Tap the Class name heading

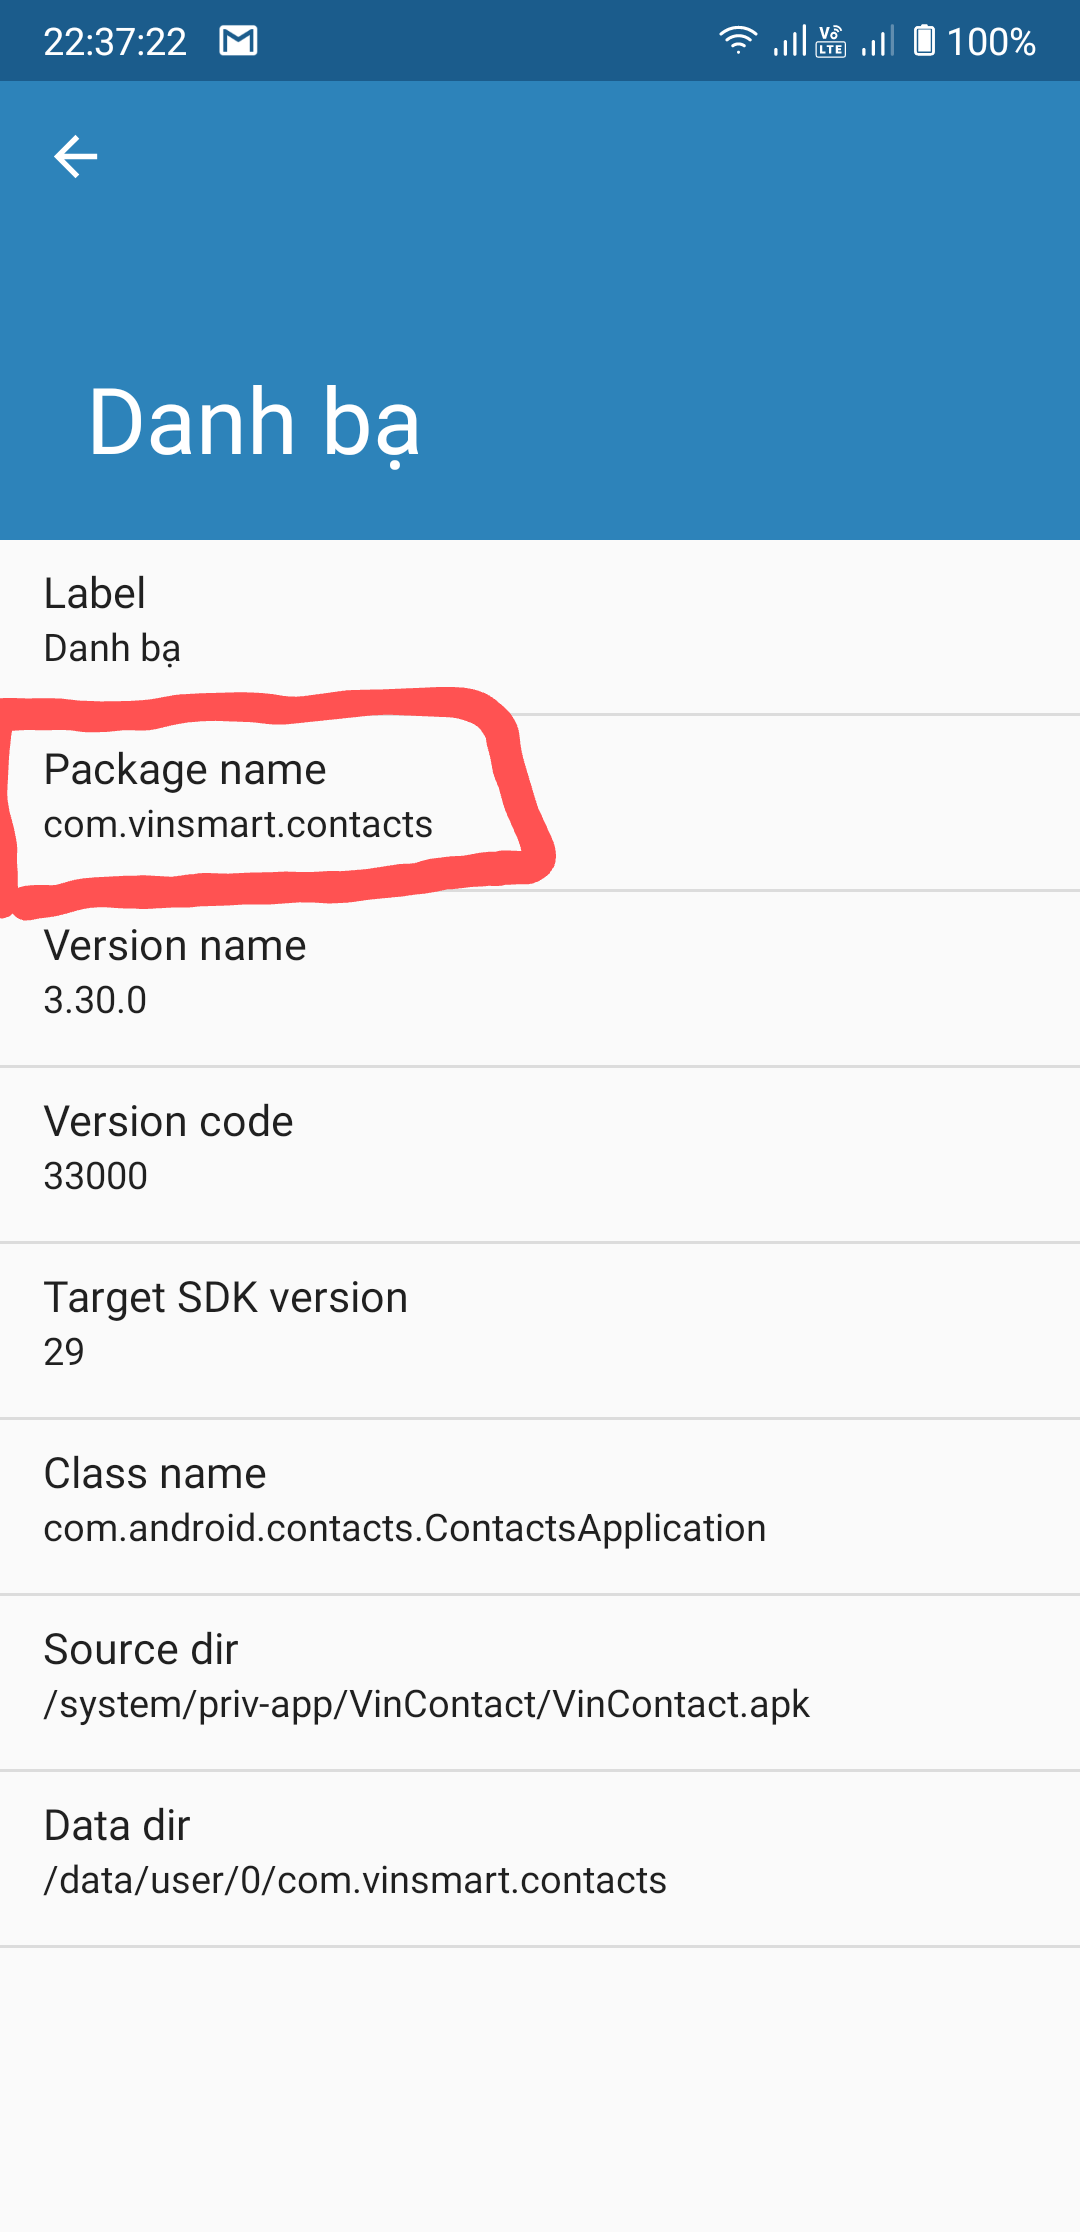(155, 1474)
